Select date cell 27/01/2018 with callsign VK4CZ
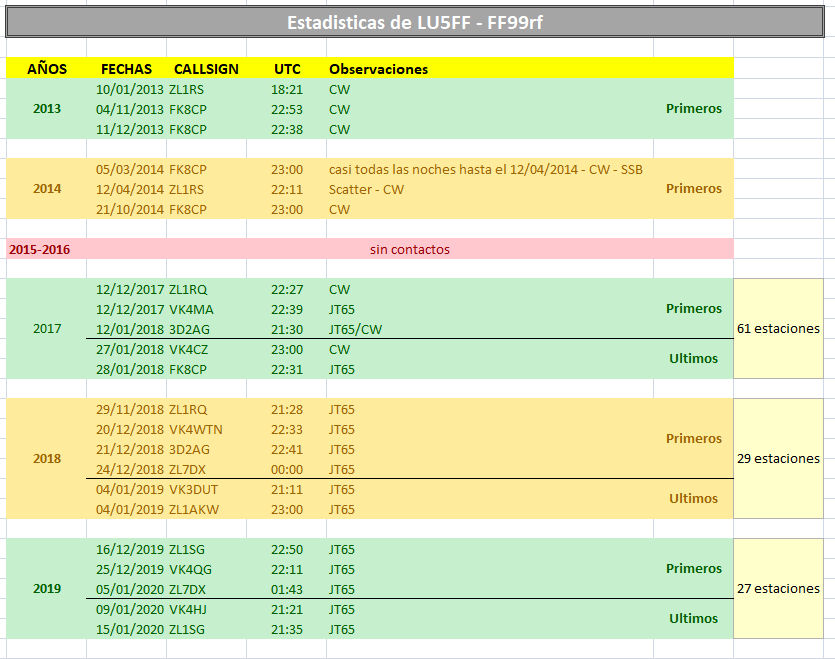 pyautogui.click(x=129, y=349)
